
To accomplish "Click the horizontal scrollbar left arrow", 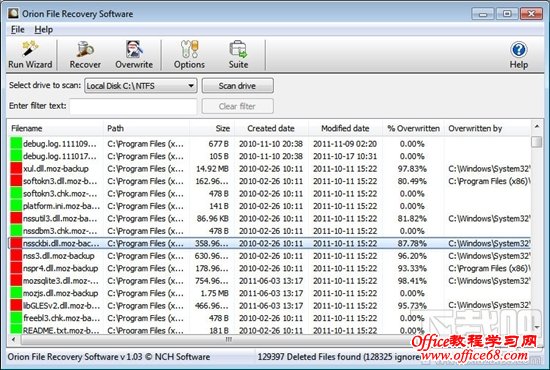I will pyautogui.click(x=13, y=339).
